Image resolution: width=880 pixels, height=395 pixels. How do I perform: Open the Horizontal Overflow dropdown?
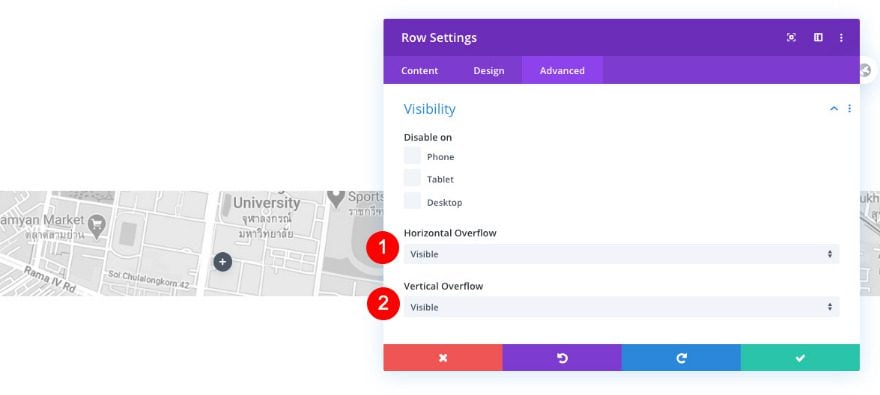[x=621, y=254]
